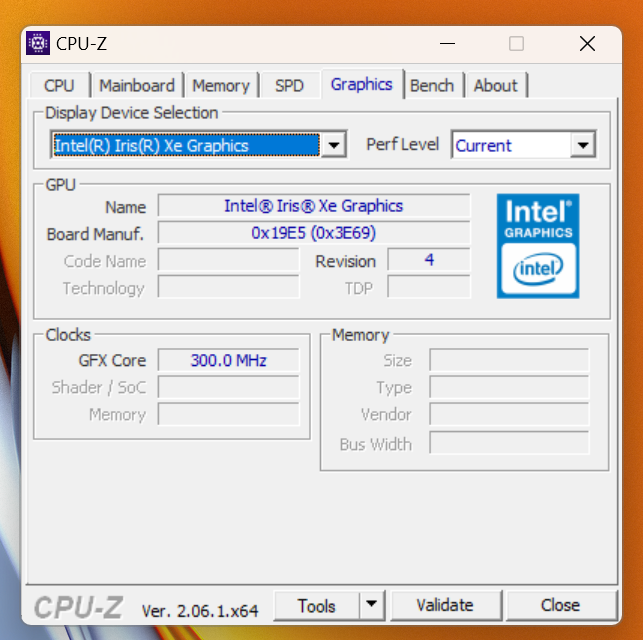Viewport: 643px width, 640px height.
Task: Close the CPU-Z window with X
Action: click(x=587, y=43)
